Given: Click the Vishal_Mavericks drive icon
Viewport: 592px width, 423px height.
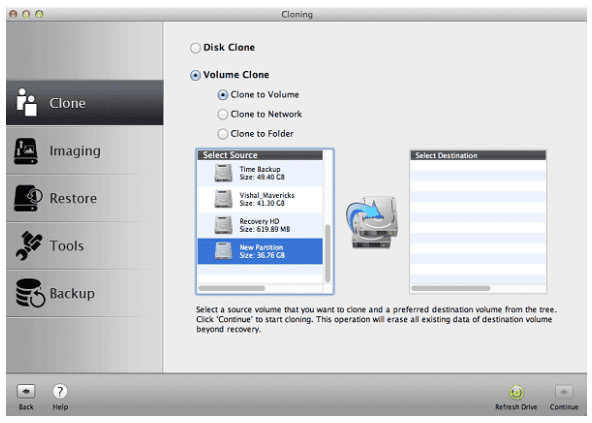Looking at the screenshot, I should (223, 199).
